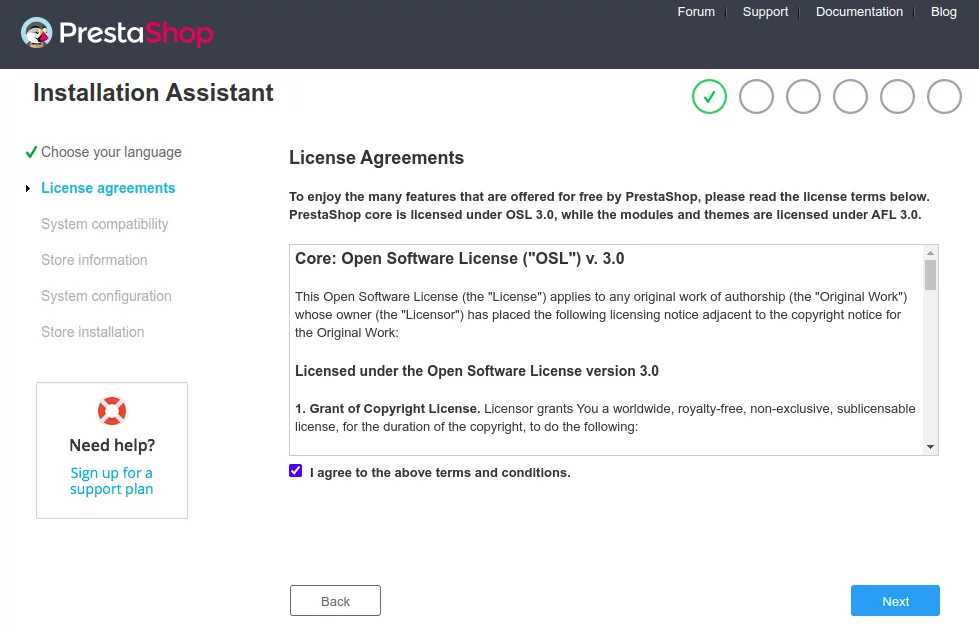Click the license text scrollbar thumb

point(930,275)
